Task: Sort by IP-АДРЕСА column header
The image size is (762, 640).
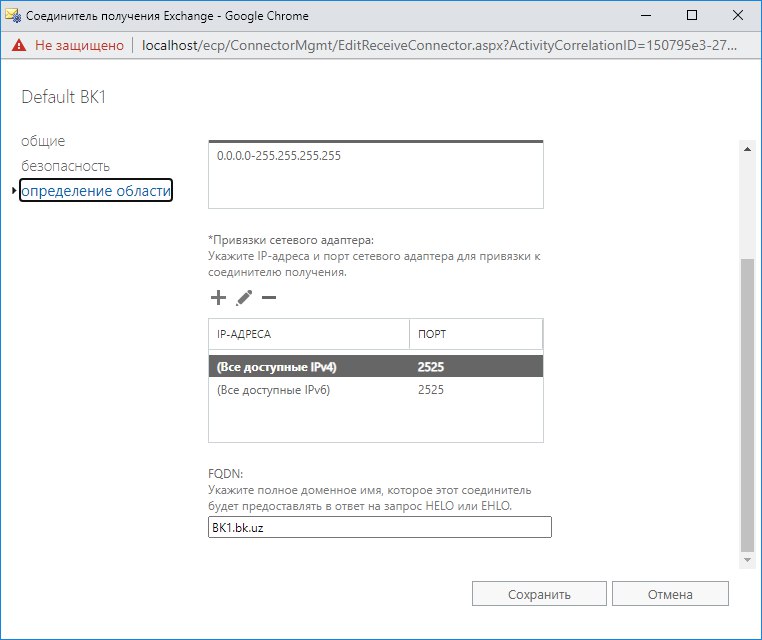Action: coord(309,334)
